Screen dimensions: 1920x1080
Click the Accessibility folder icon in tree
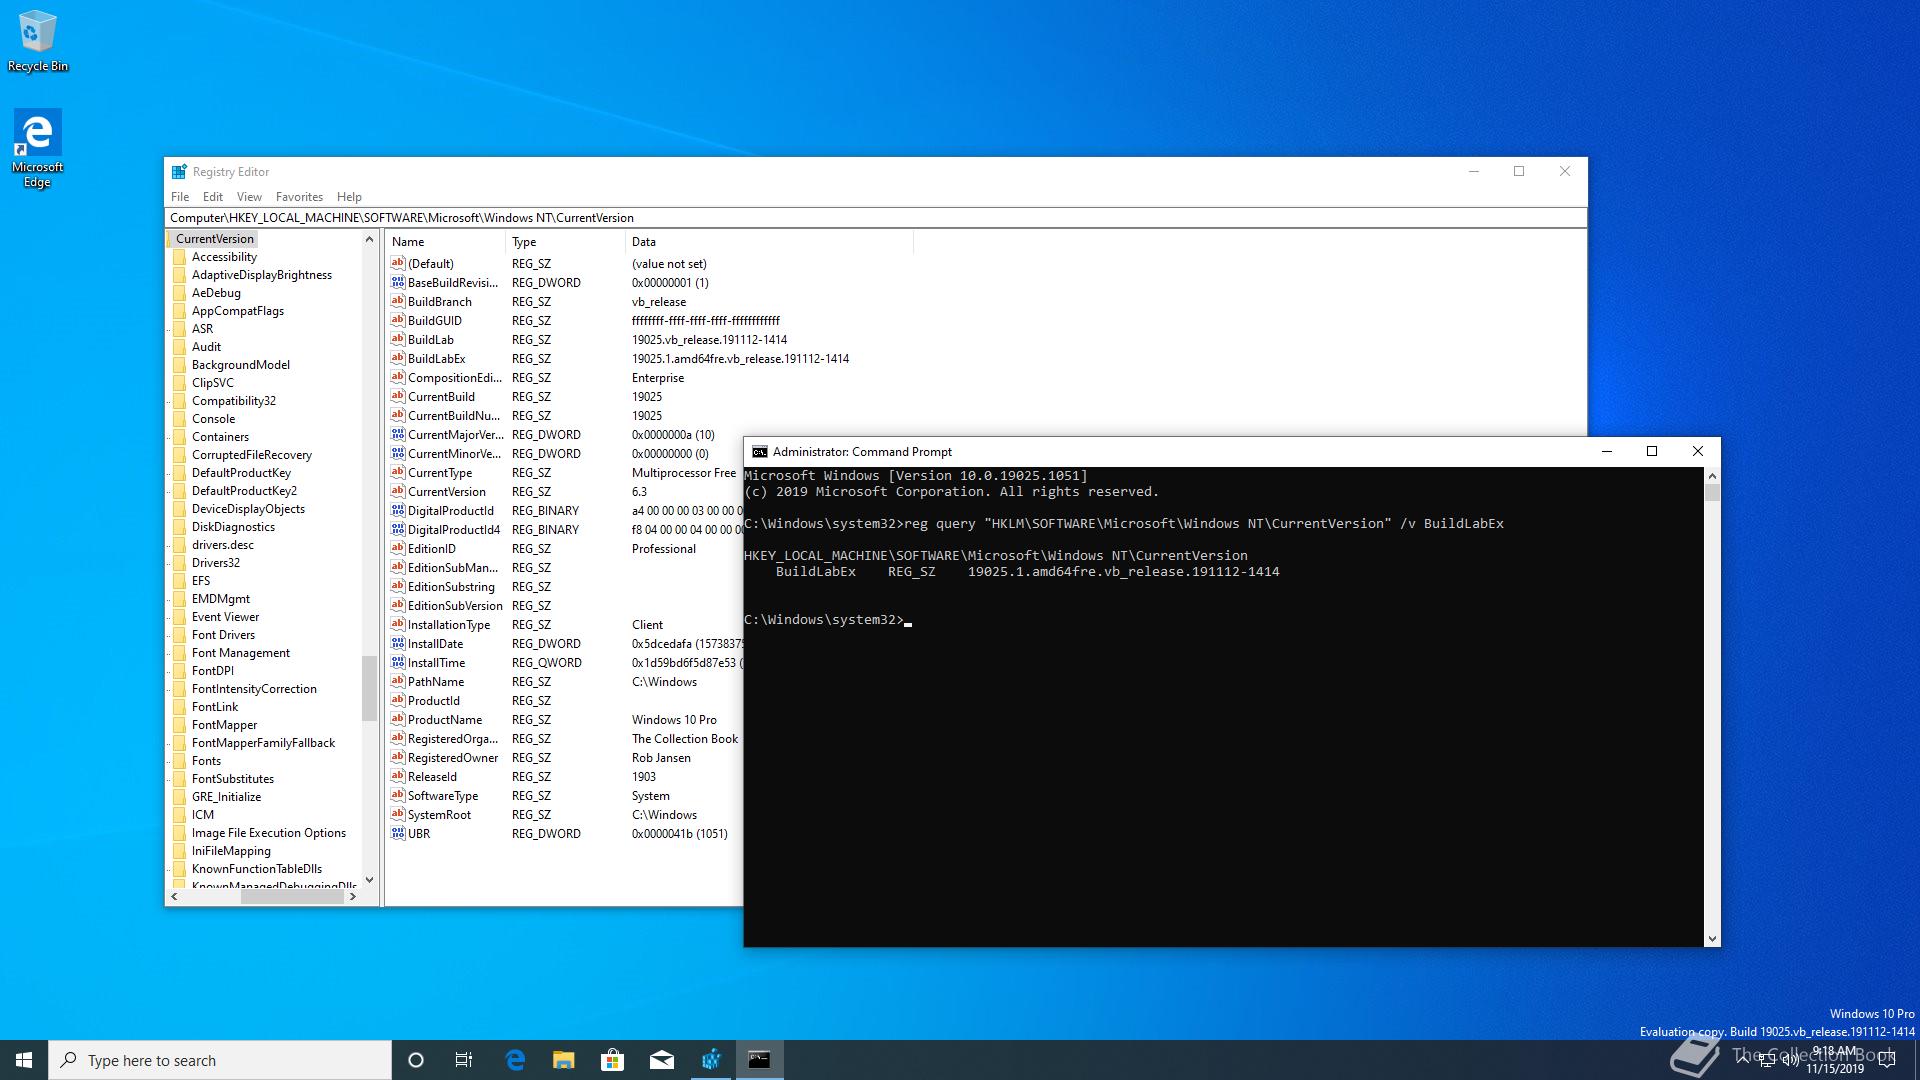tap(180, 257)
